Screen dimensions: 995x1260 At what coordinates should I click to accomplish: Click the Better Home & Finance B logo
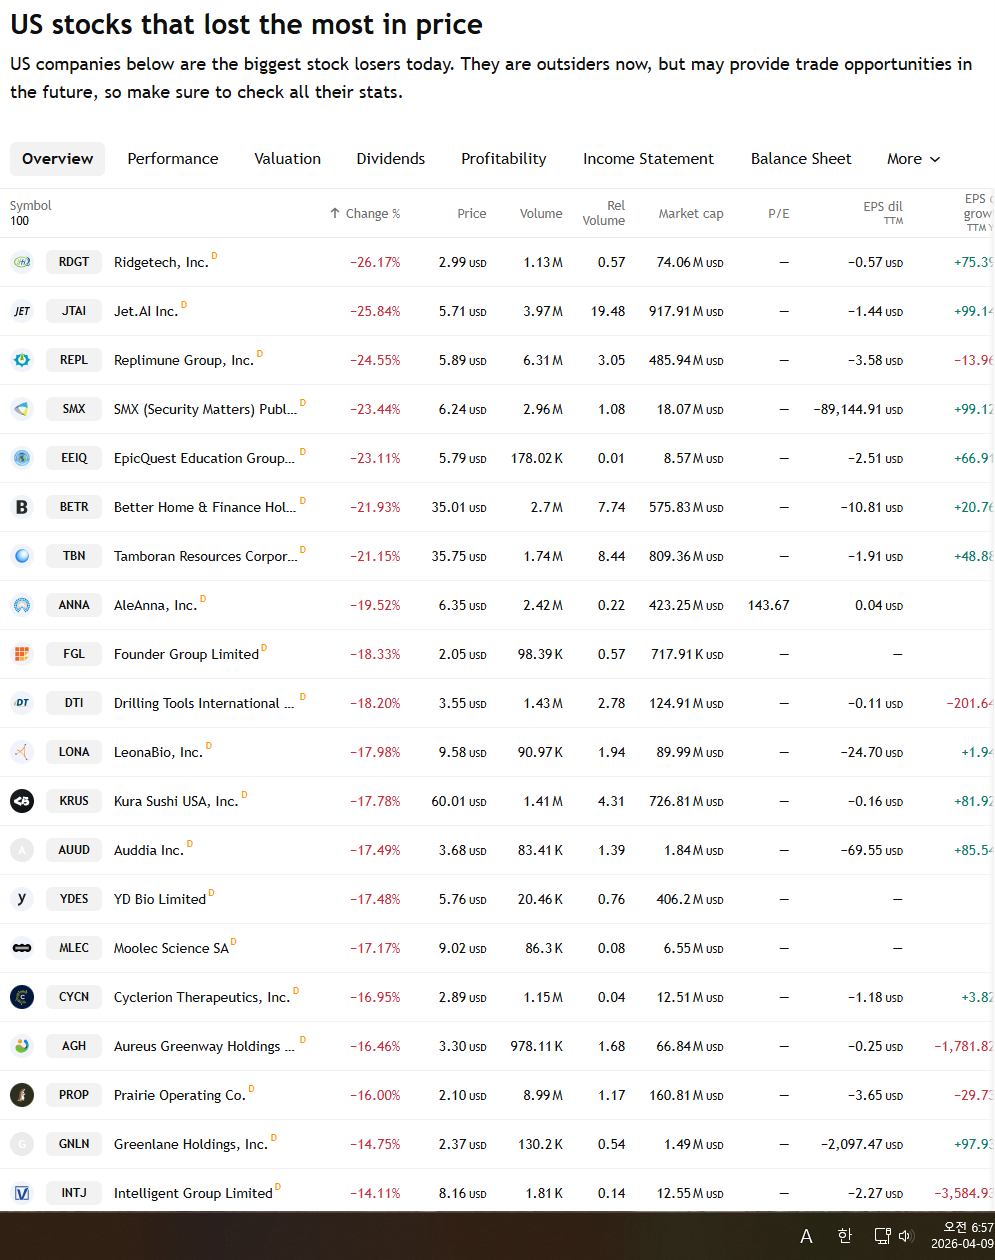point(22,507)
